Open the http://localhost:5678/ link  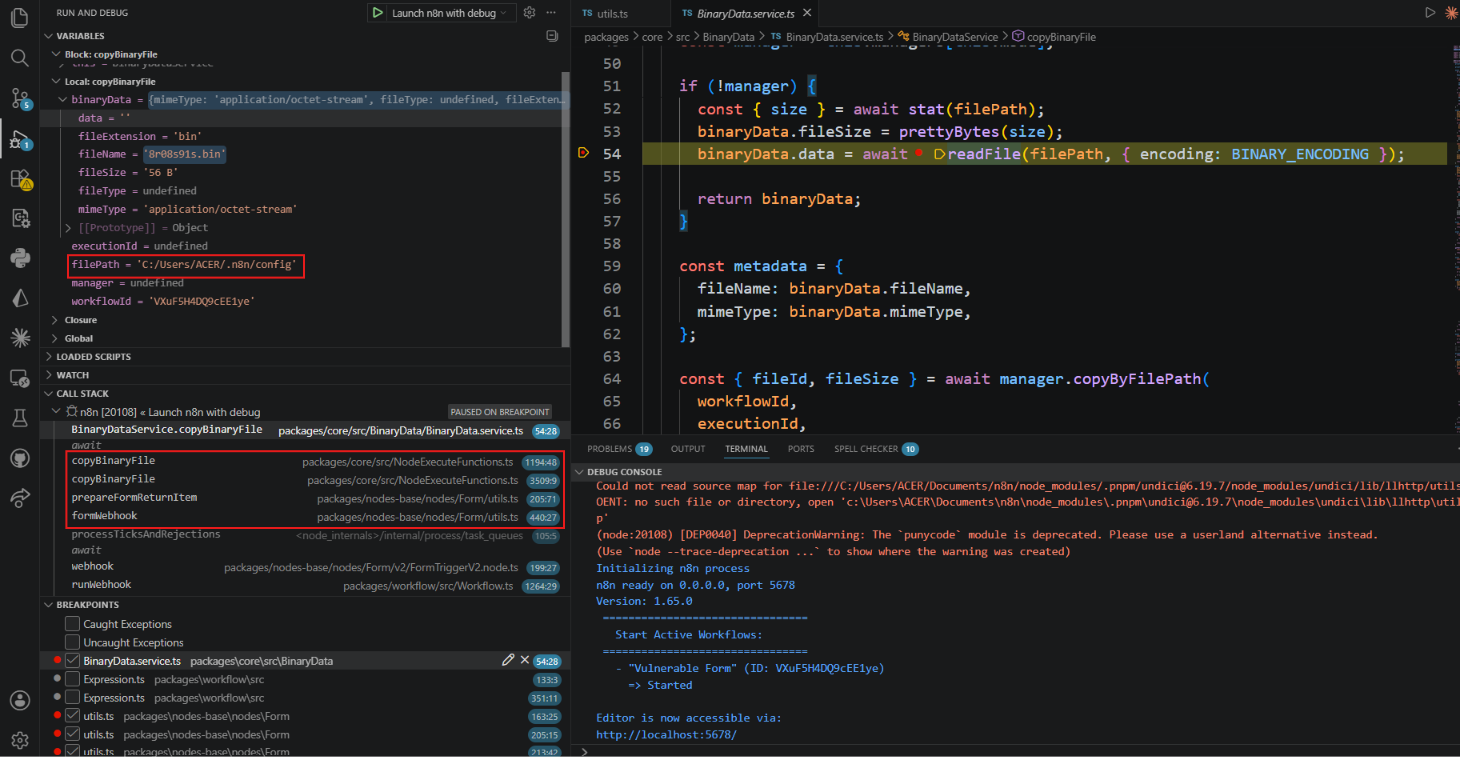point(666,734)
